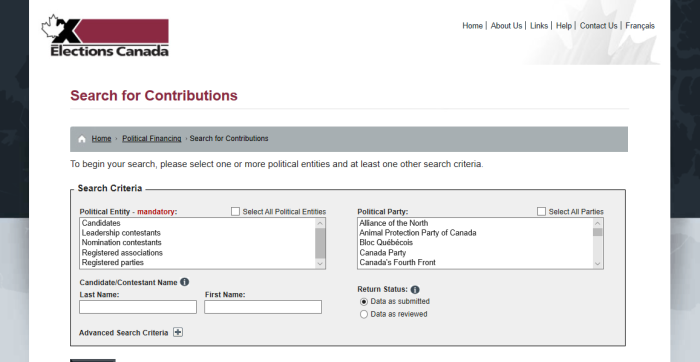Click the Last Name input field
The height and width of the screenshot is (362, 700).
pos(138,307)
